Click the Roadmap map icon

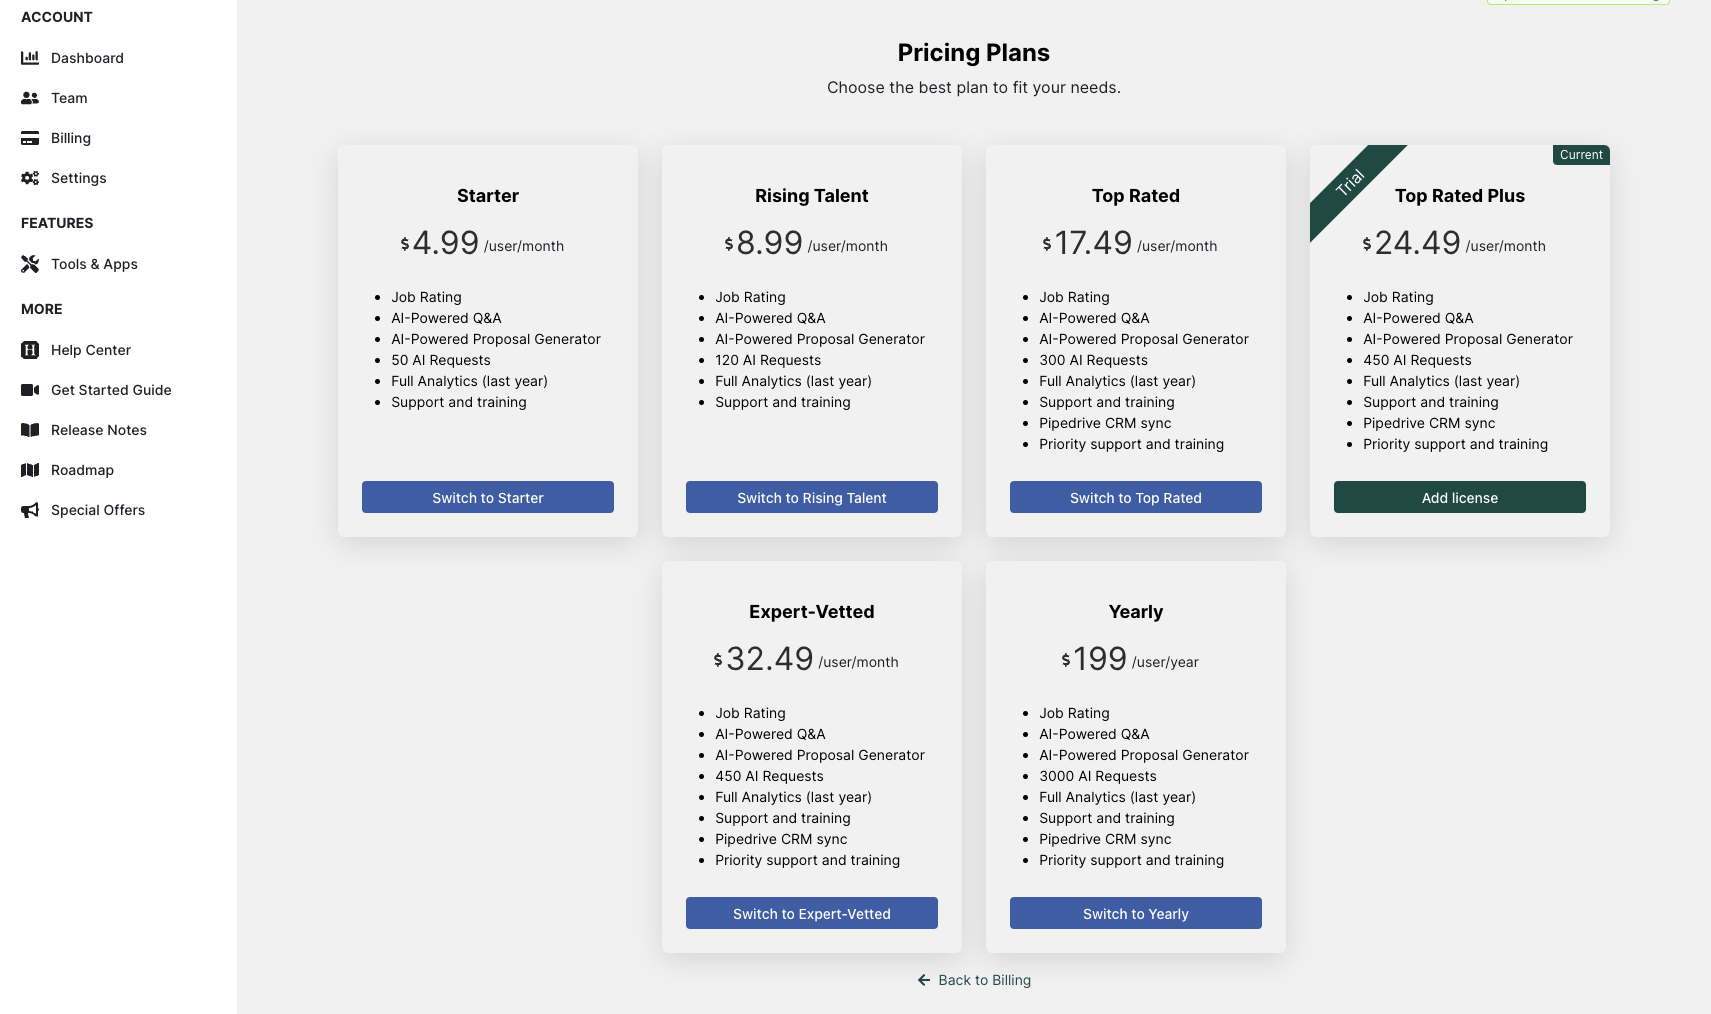click(x=30, y=470)
